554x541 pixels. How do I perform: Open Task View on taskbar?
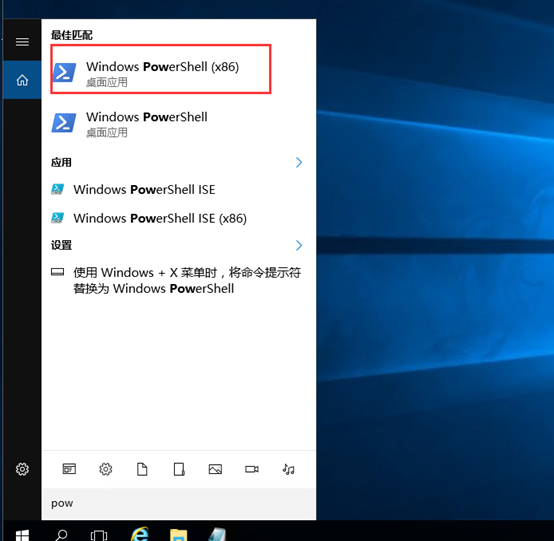99,535
